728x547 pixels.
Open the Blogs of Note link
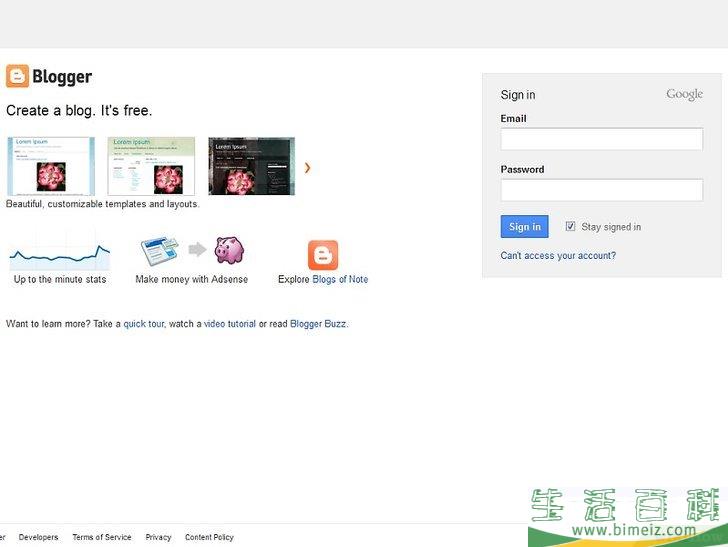(340, 279)
